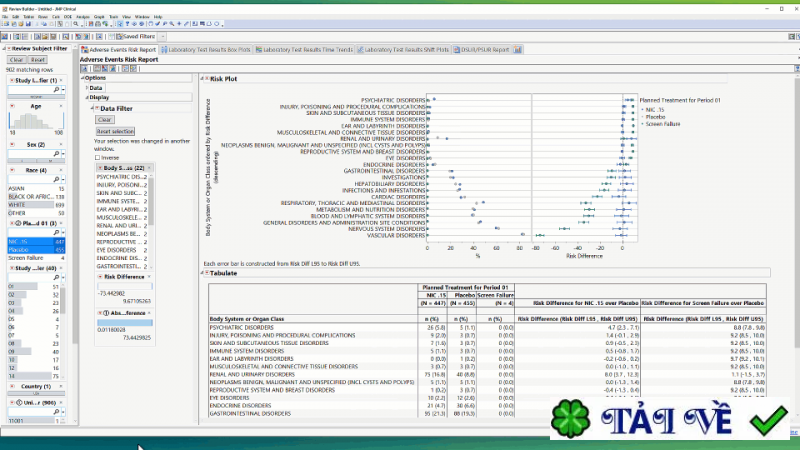The image size is (800, 450).
Task: Enable the Inverse checkbox
Action: 98,157
